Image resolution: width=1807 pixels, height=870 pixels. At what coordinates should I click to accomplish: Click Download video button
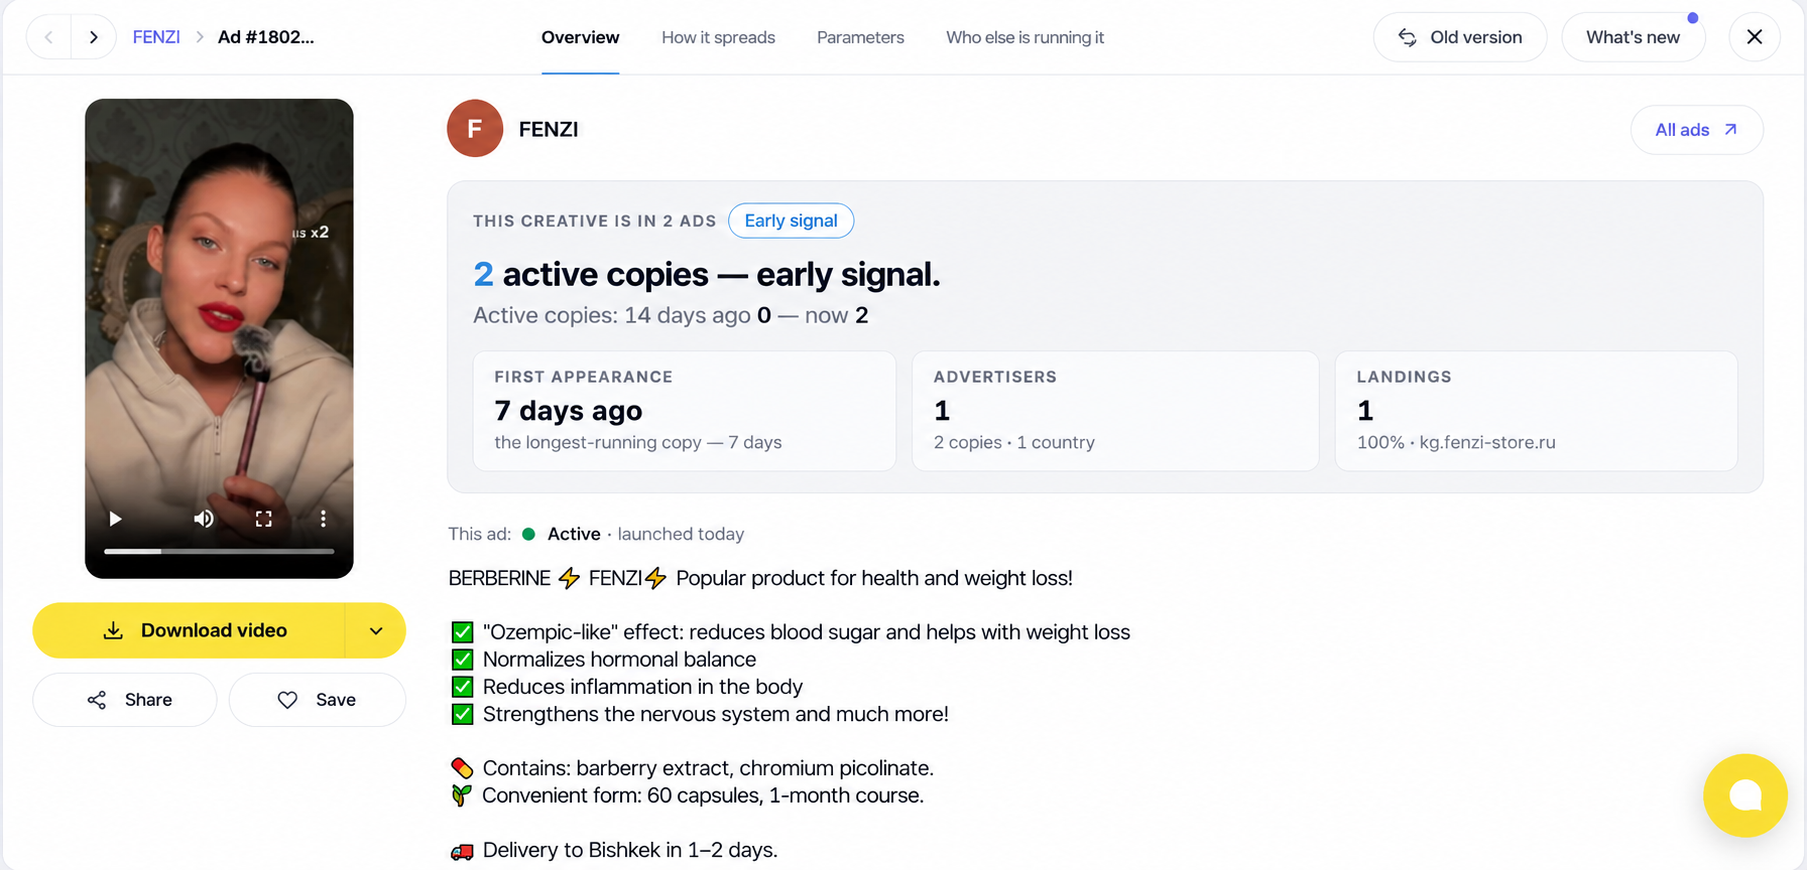tap(189, 630)
